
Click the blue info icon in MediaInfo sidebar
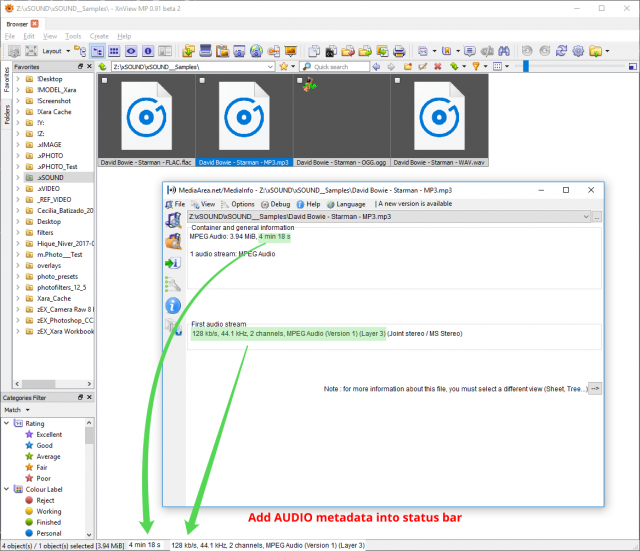tap(173, 305)
